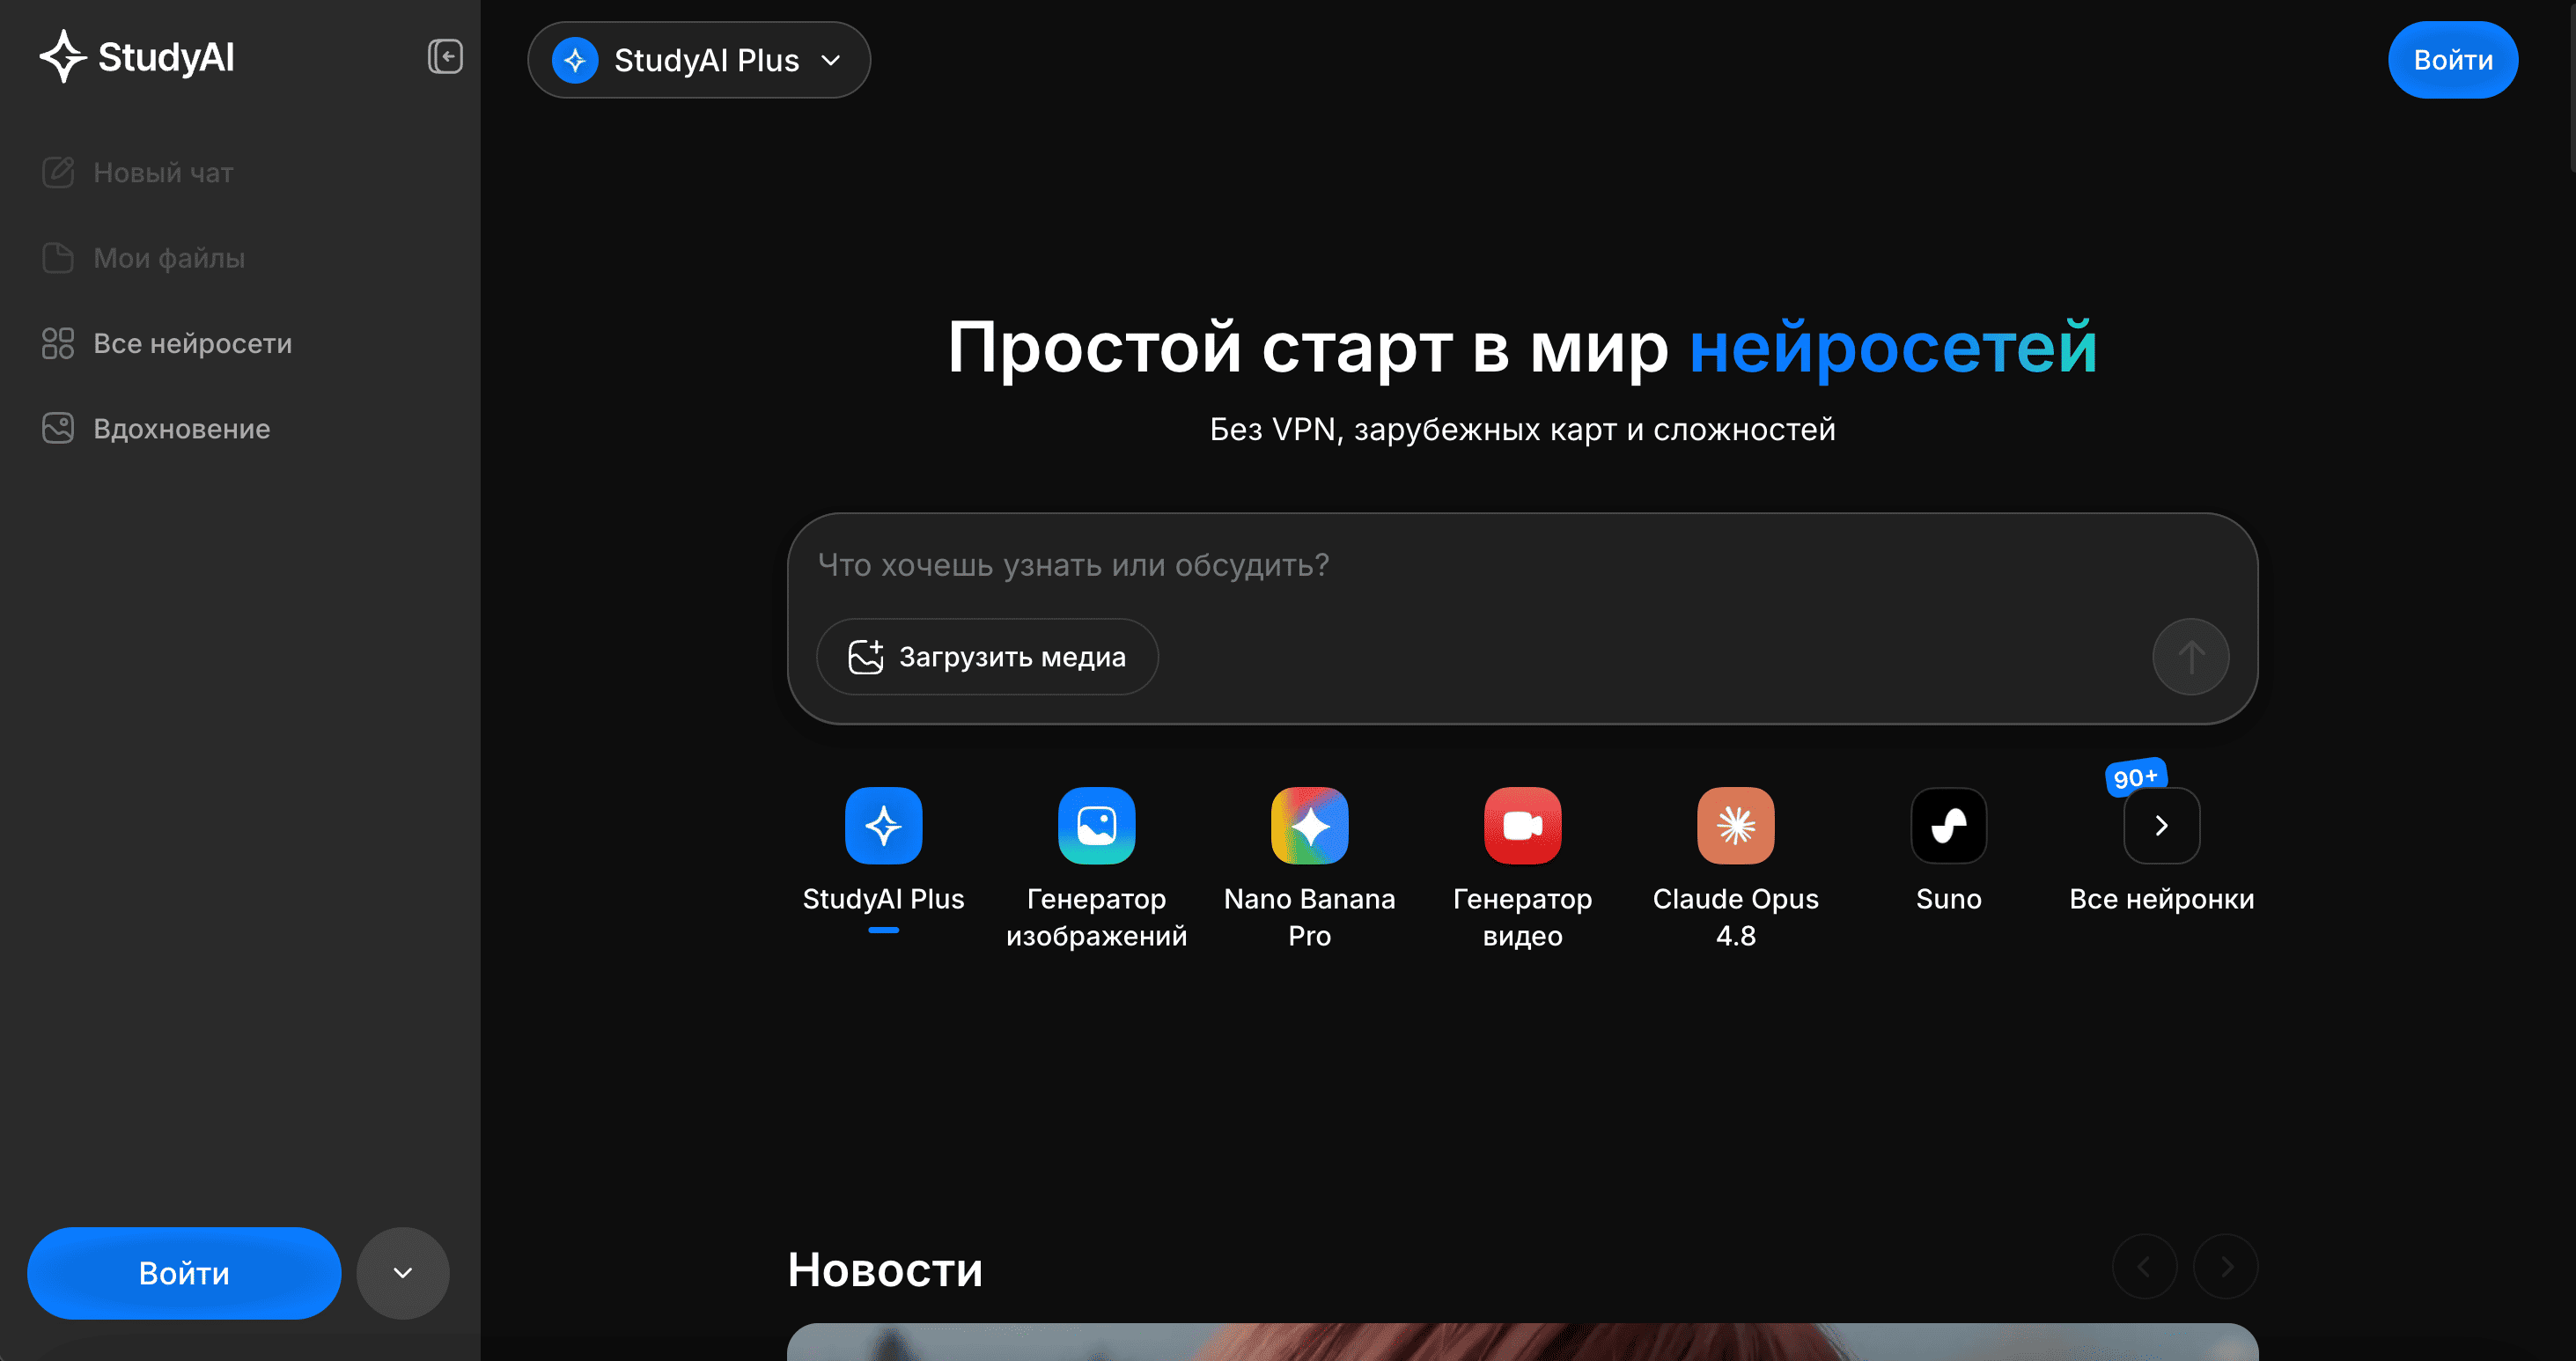Click the grid icon beside Все нейросети
This screenshot has width=2576, height=1361.
pos(58,343)
